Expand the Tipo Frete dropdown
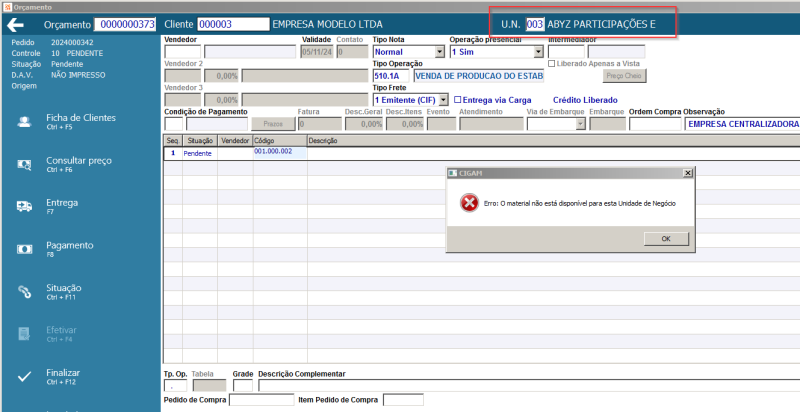800x412 pixels. pyautogui.click(x=443, y=100)
